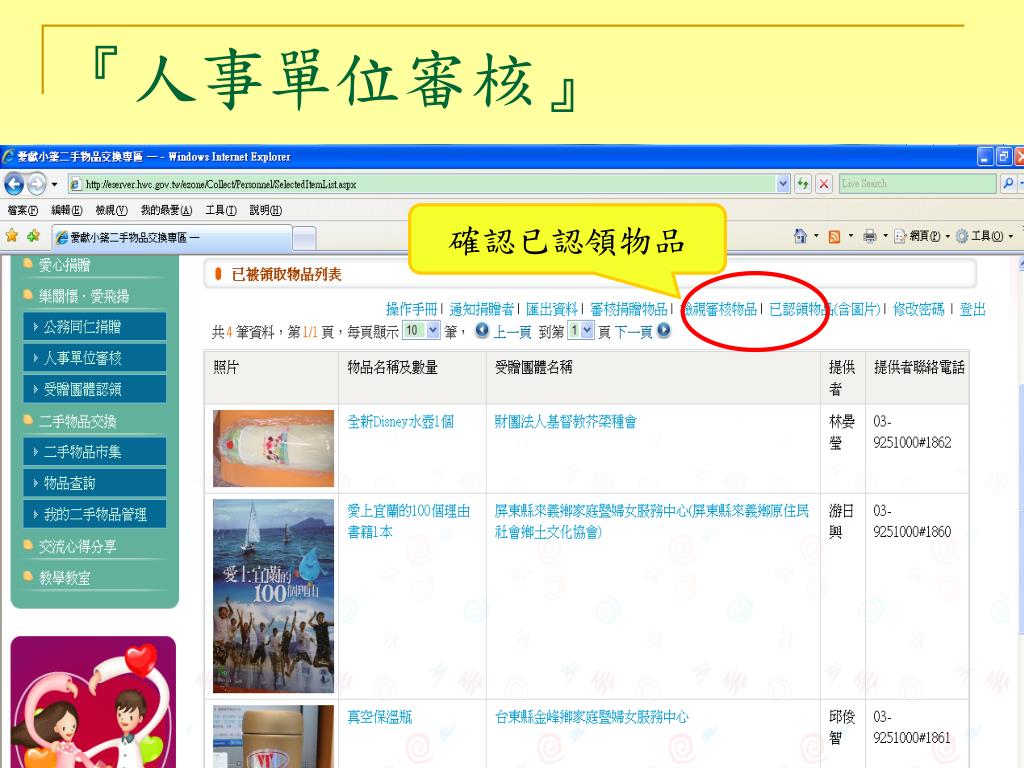Click the 修改密碼 link
This screenshot has width=1024, height=768.
[x=918, y=309]
